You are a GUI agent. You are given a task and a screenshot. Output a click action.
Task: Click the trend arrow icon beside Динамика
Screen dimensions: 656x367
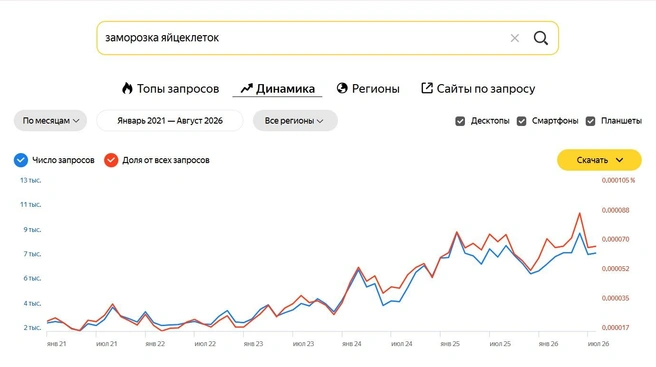[246, 88]
